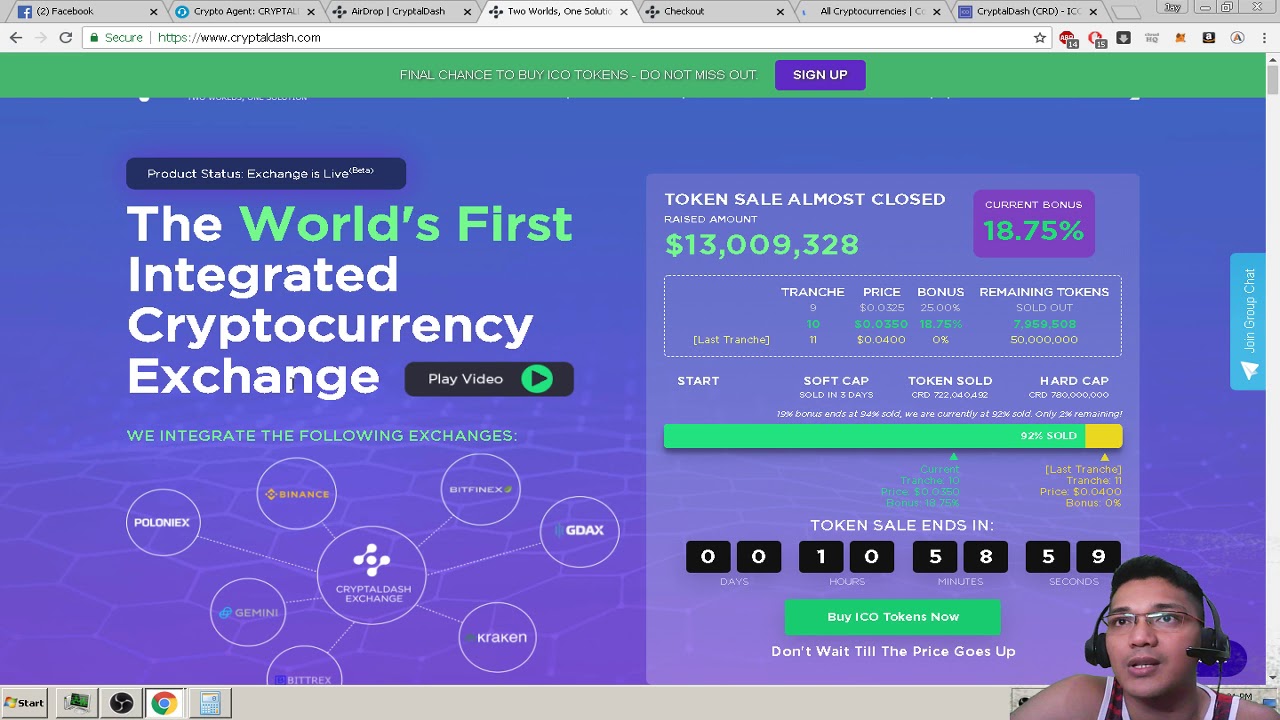Screen dimensions: 1280x720
Task: Select the Poloniex exchange bubble
Action: (x=162, y=522)
